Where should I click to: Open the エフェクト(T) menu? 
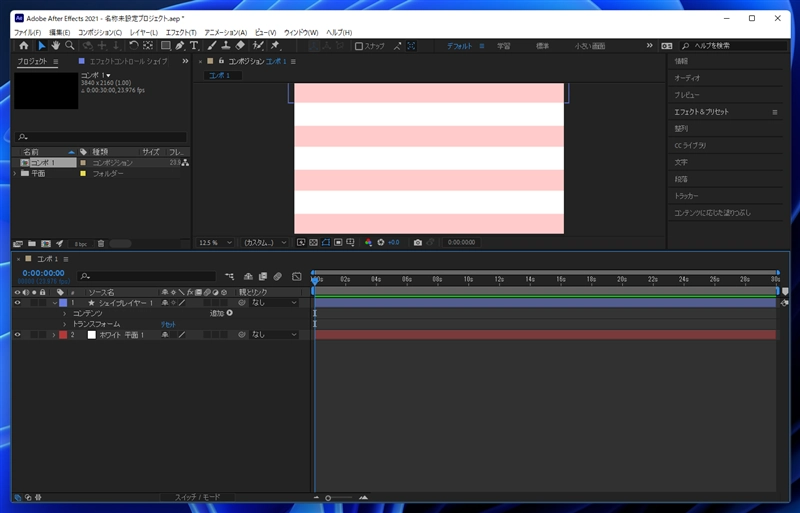[181, 32]
